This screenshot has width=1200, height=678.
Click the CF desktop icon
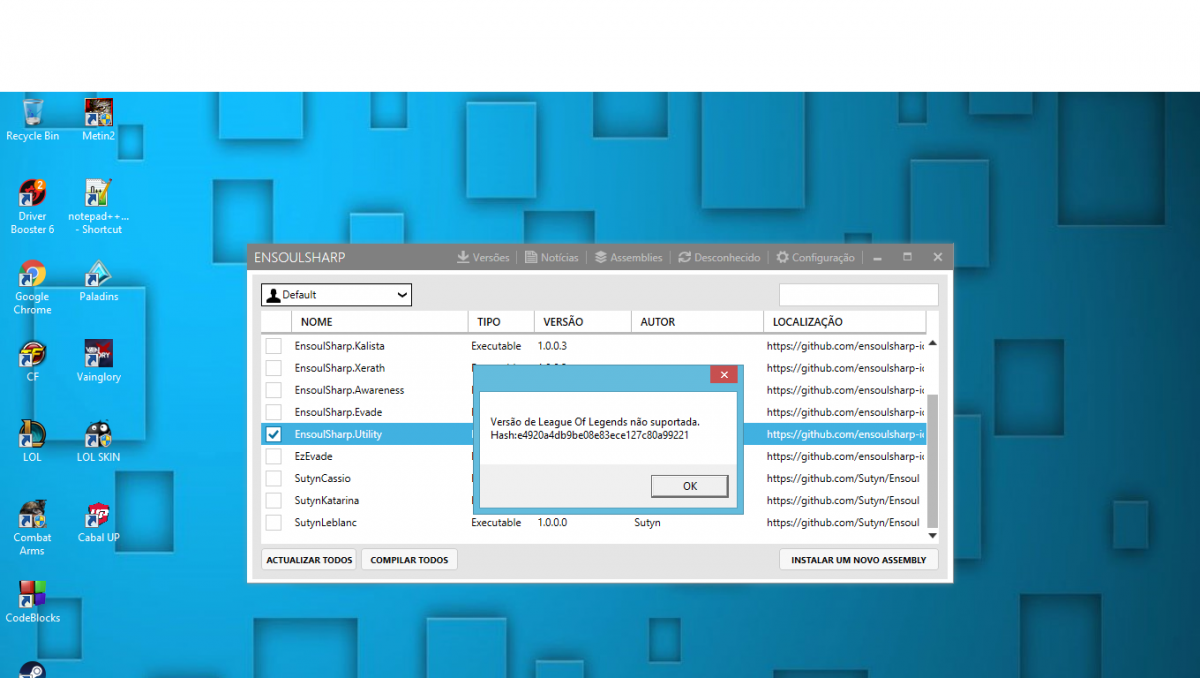(32, 362)
